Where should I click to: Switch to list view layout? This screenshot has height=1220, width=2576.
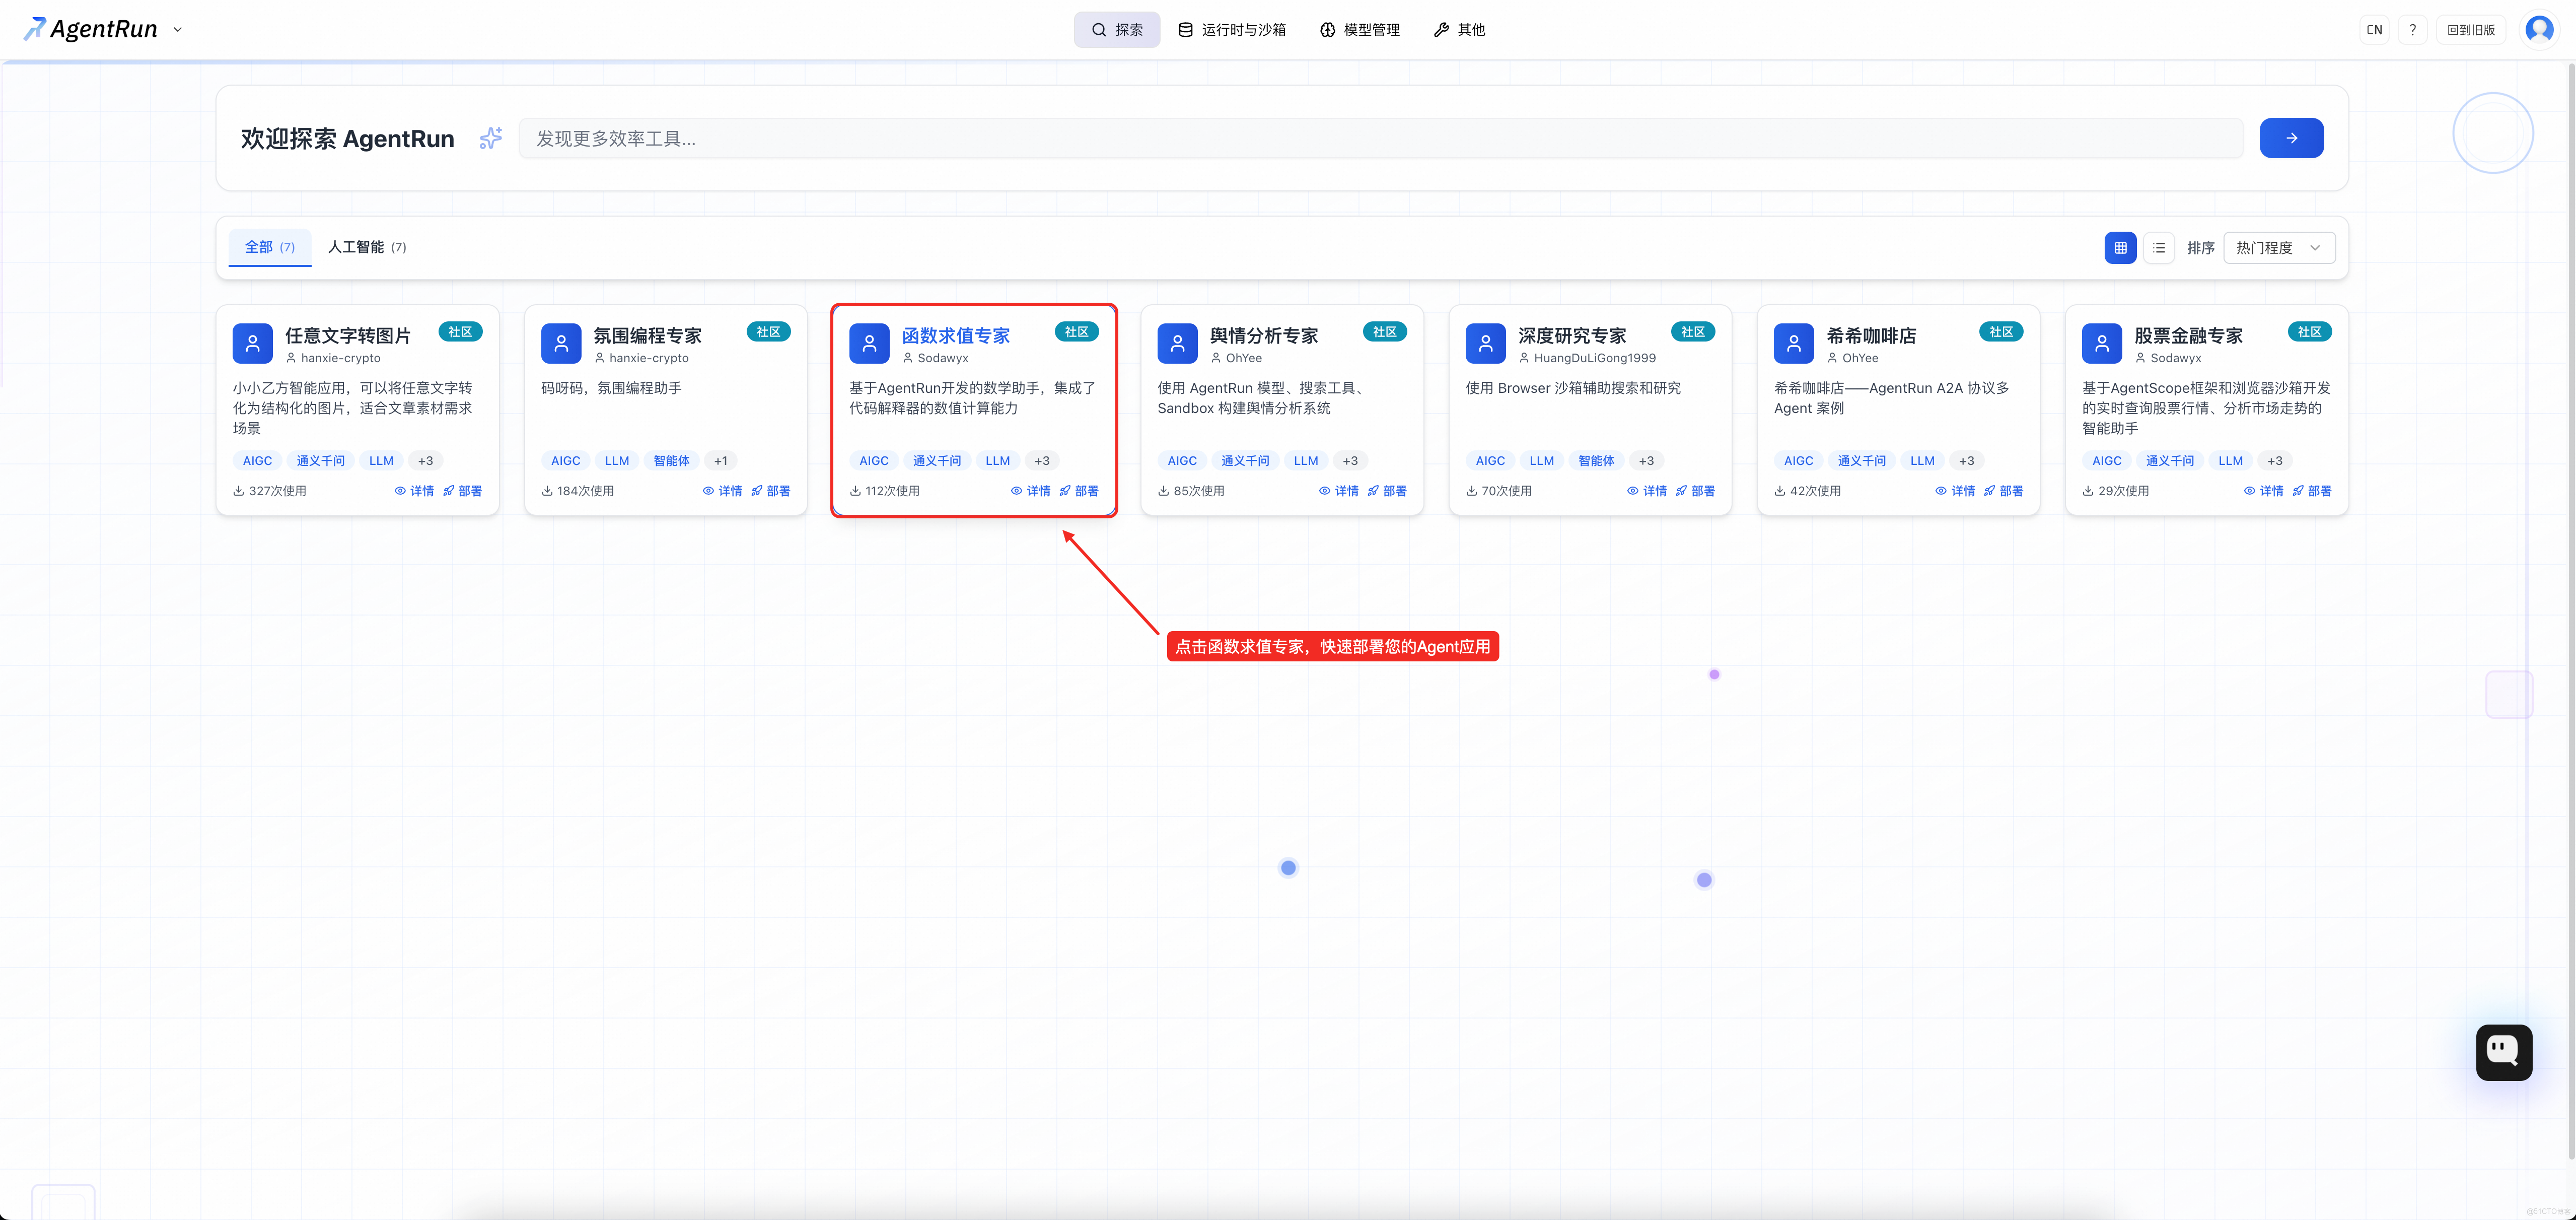click(x=2159, y=248)
